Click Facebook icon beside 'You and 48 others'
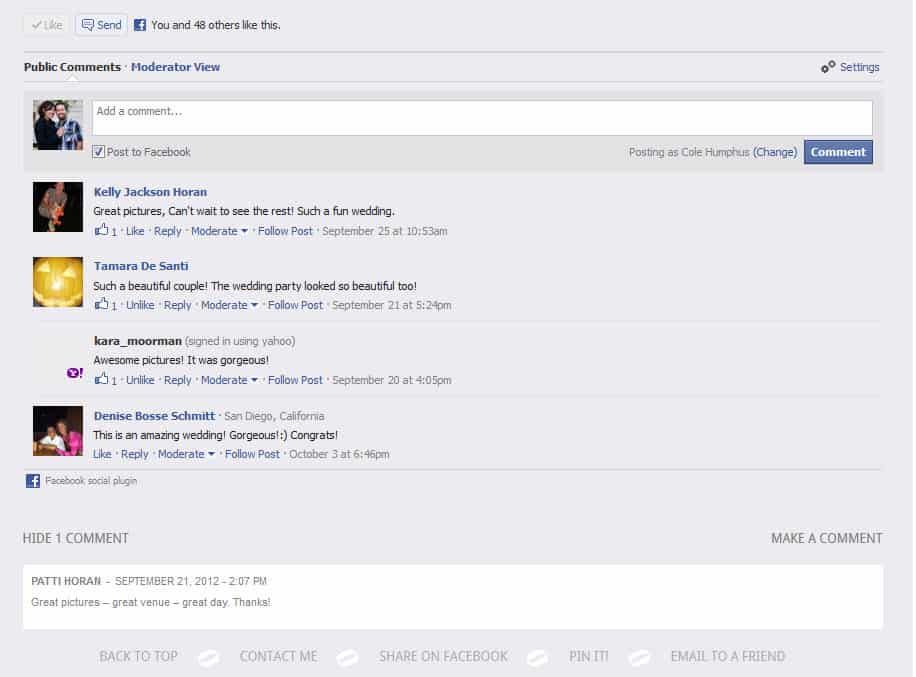The height and width of the screenshot is (677, 916). (x=140, y=25)
